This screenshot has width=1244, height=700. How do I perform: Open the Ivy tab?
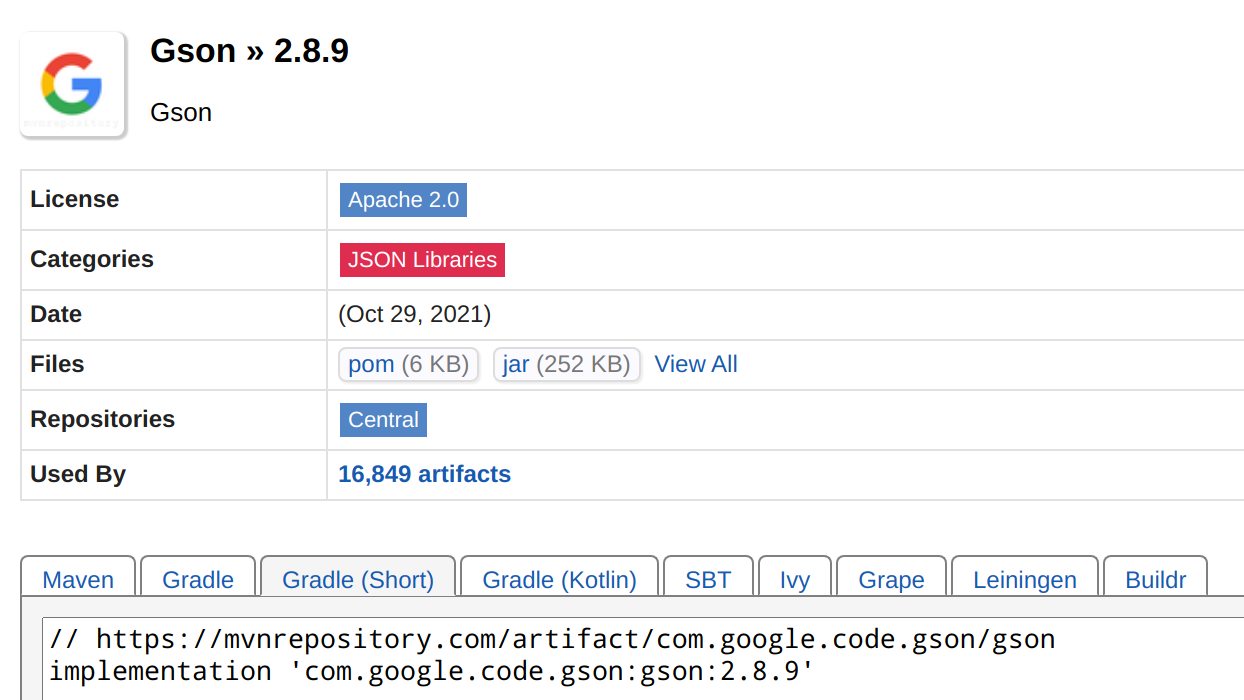pyautogui.click(x=795, y=579)
